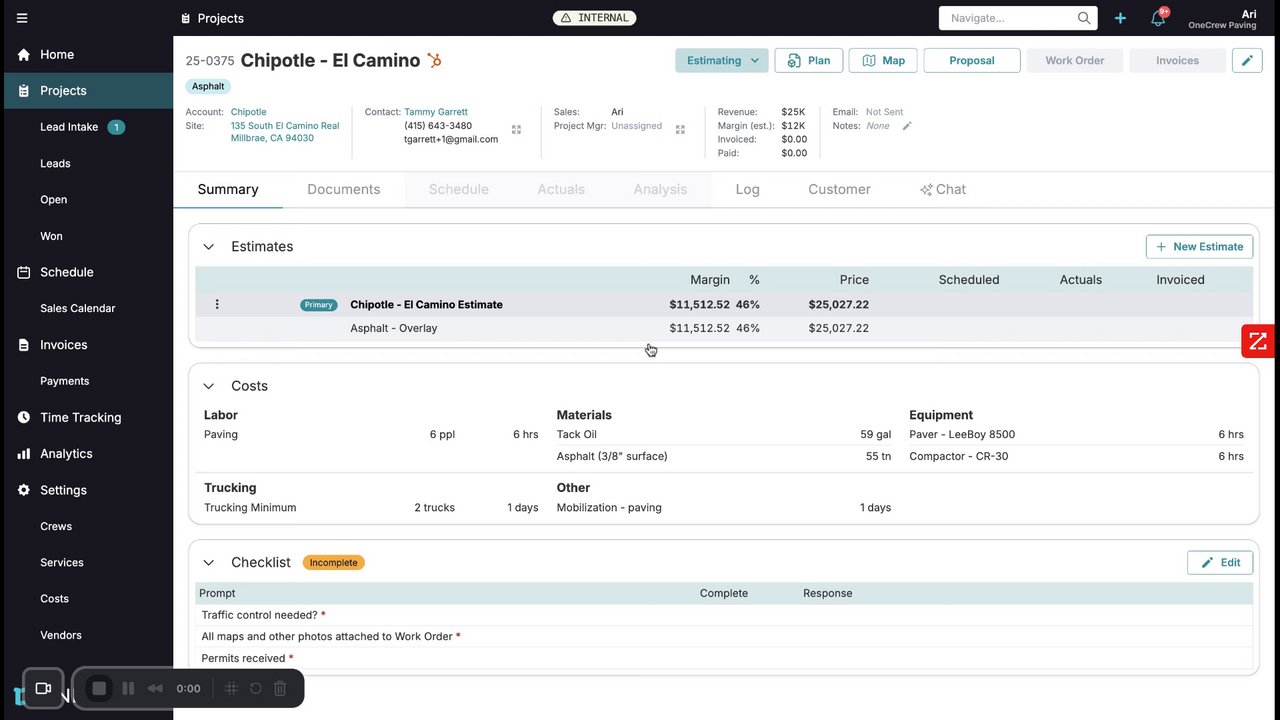Viewport: 1280px width, 720px height.
Task: Open the Customer tab
Action: (839, 190)
